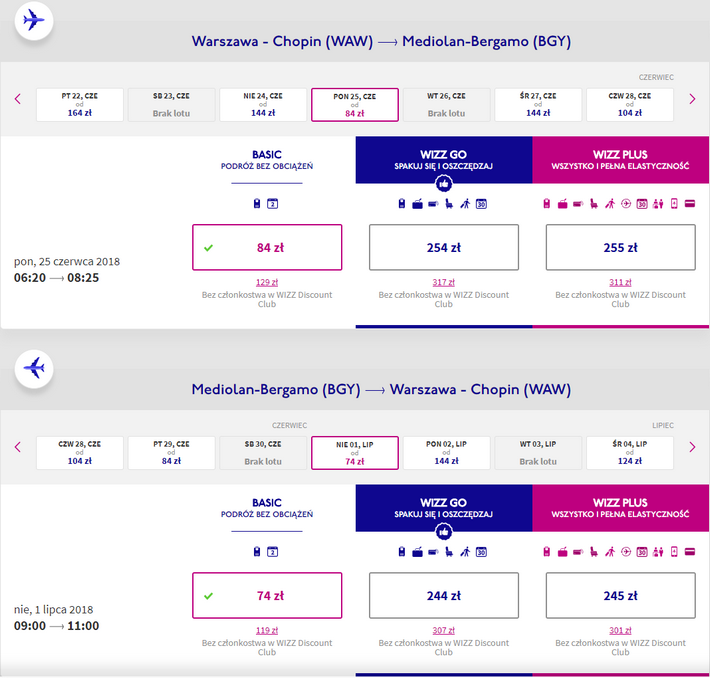Click outbound WIZZ GO checked suitcase icon

[x=417, y=204]
